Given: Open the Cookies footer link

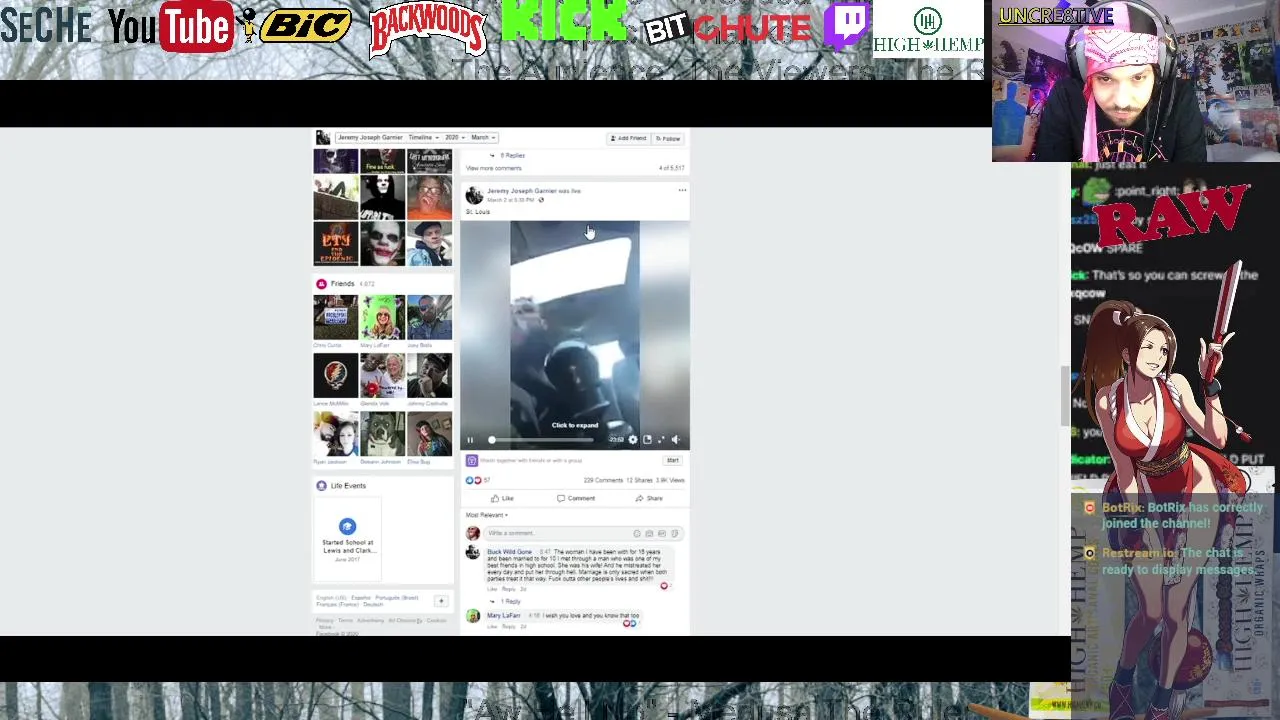Looking at the screenshot, I should point(436,621).
